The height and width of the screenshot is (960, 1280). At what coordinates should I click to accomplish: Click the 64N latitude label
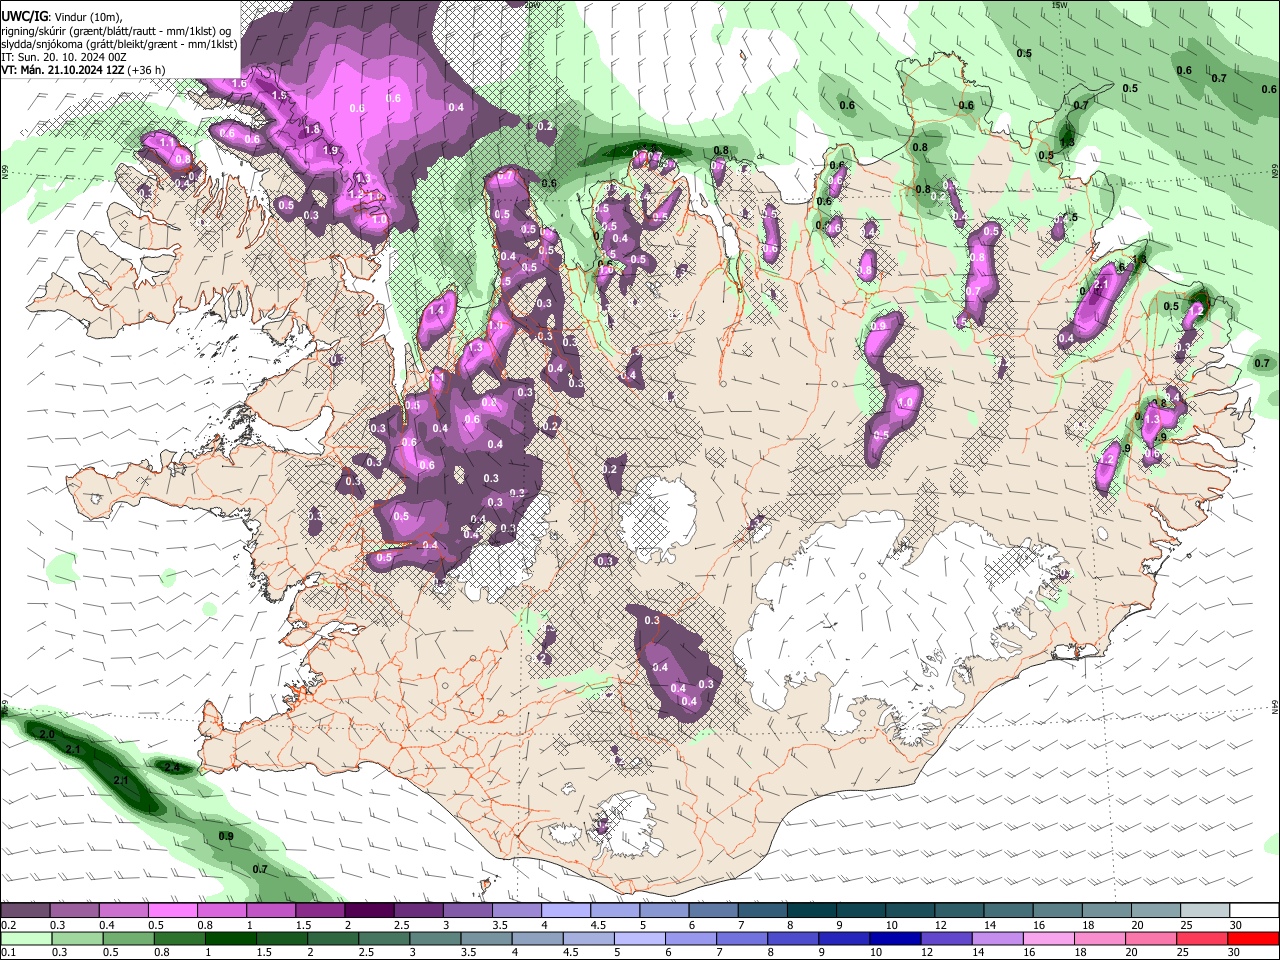[x=1275, y=706]
